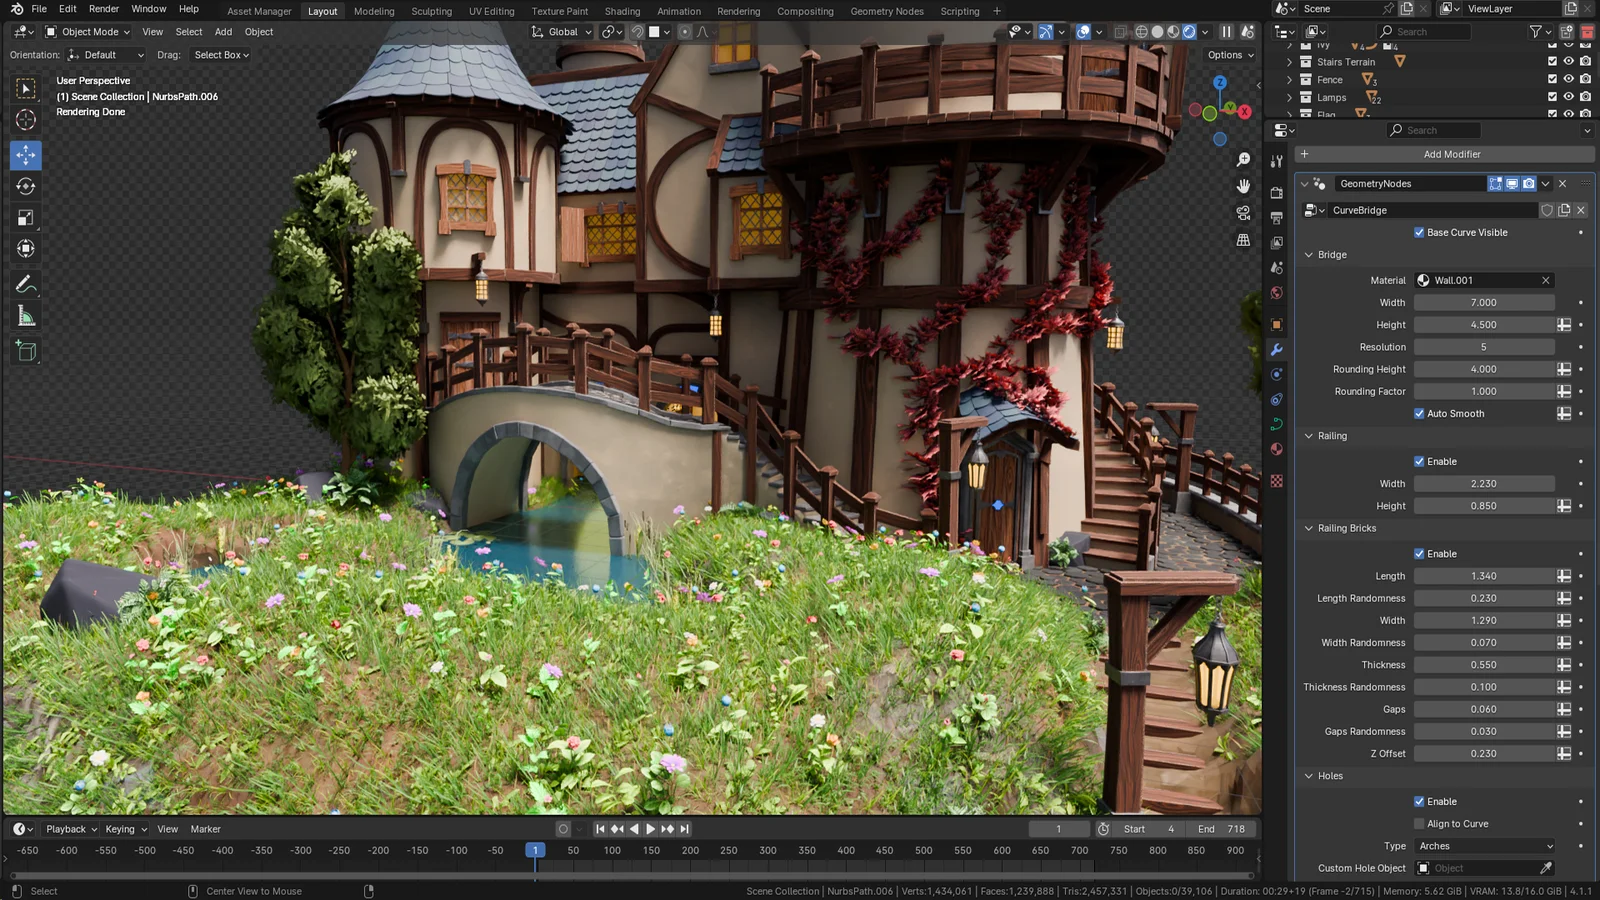Open the Render menu
This screenshot has width=1600, height=900.
104,8
